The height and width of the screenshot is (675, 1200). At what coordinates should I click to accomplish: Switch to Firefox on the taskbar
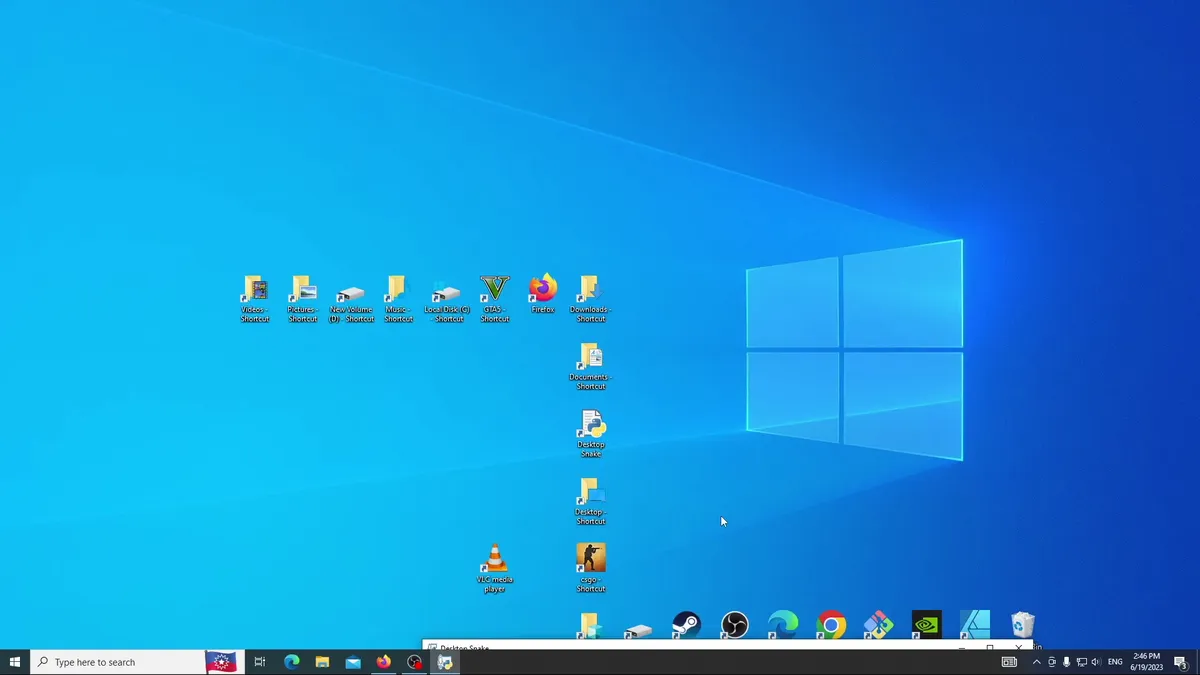384,662
